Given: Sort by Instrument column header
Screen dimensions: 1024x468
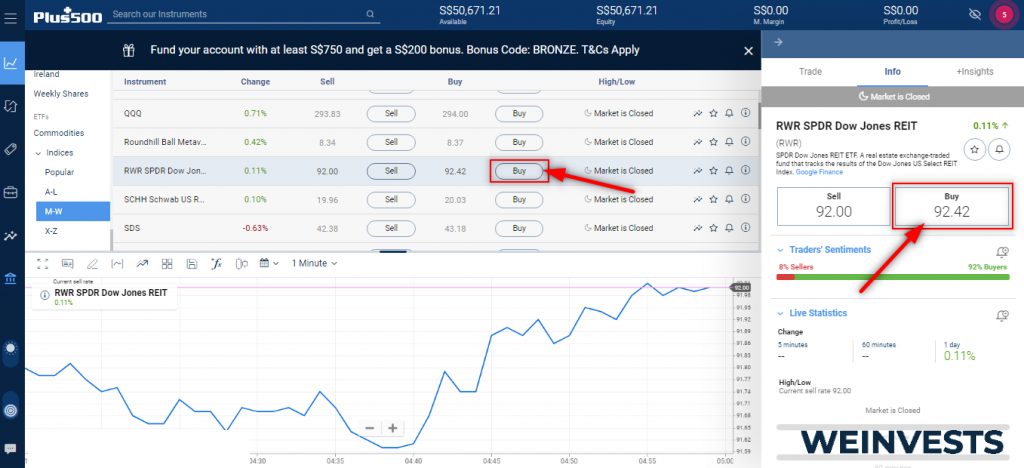Looking at the screenshot, I should tap(145, 82).
